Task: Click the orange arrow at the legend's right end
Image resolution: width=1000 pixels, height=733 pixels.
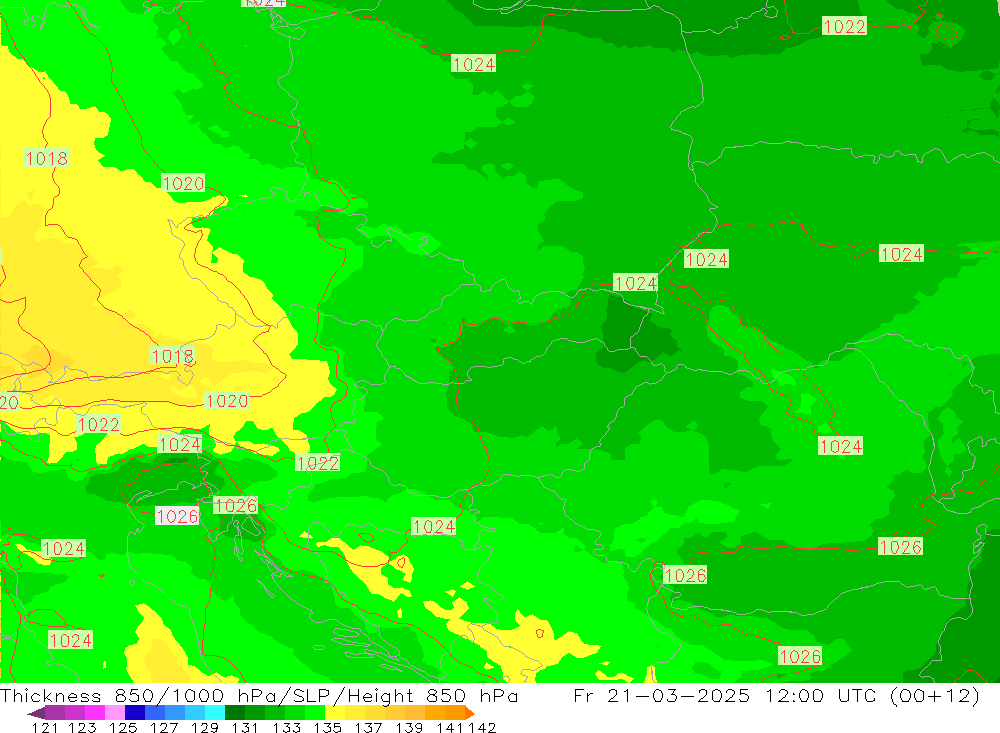Action: (470, 713)
